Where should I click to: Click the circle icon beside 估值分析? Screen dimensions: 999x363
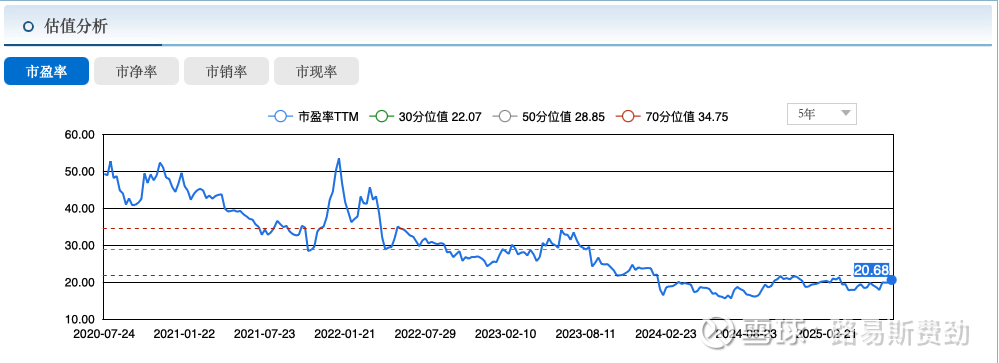27,27
